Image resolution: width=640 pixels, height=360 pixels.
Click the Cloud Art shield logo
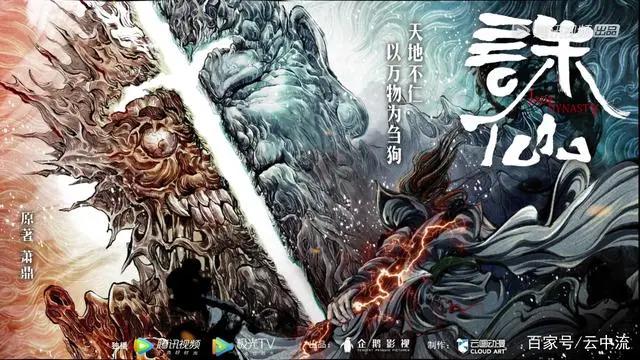[x=462, y=346]
